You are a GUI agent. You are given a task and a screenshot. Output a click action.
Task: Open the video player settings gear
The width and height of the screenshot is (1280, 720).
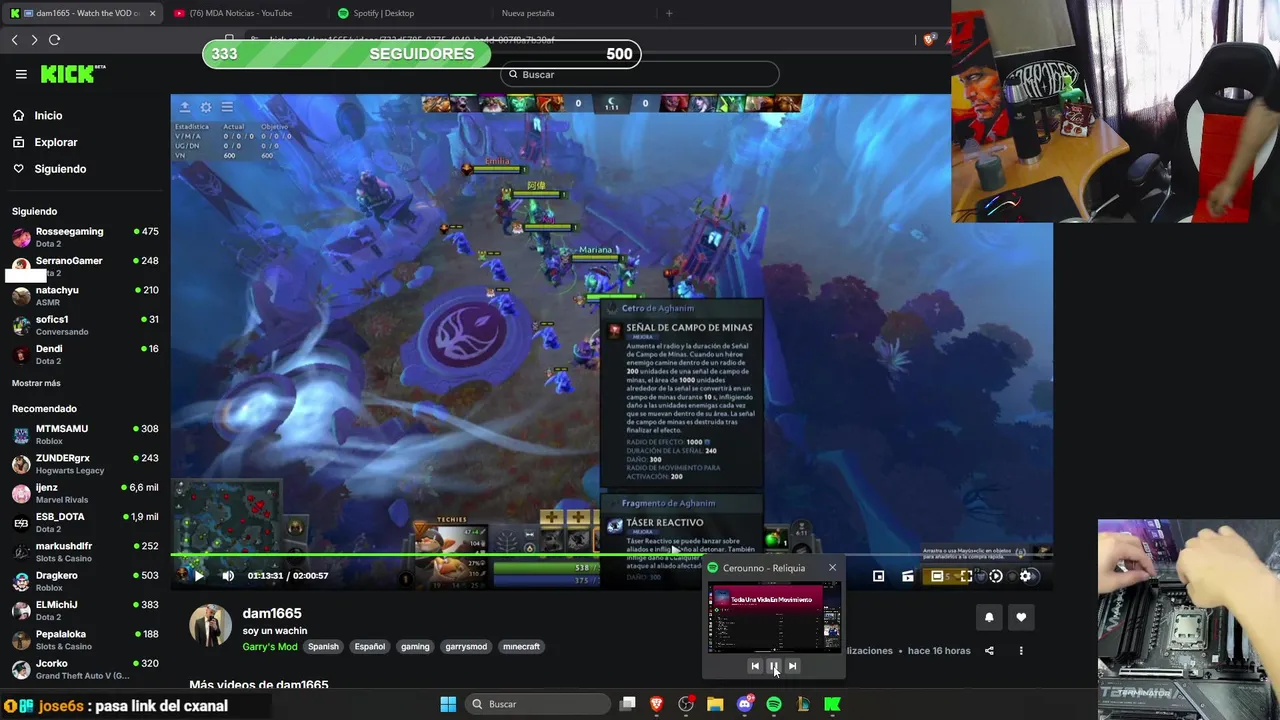point(1026,576)
